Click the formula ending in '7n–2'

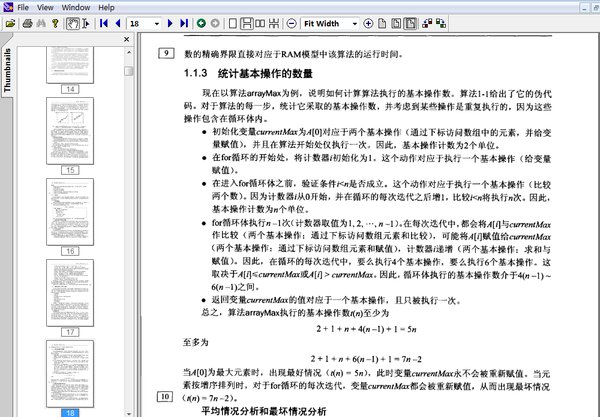coord(366,359)
